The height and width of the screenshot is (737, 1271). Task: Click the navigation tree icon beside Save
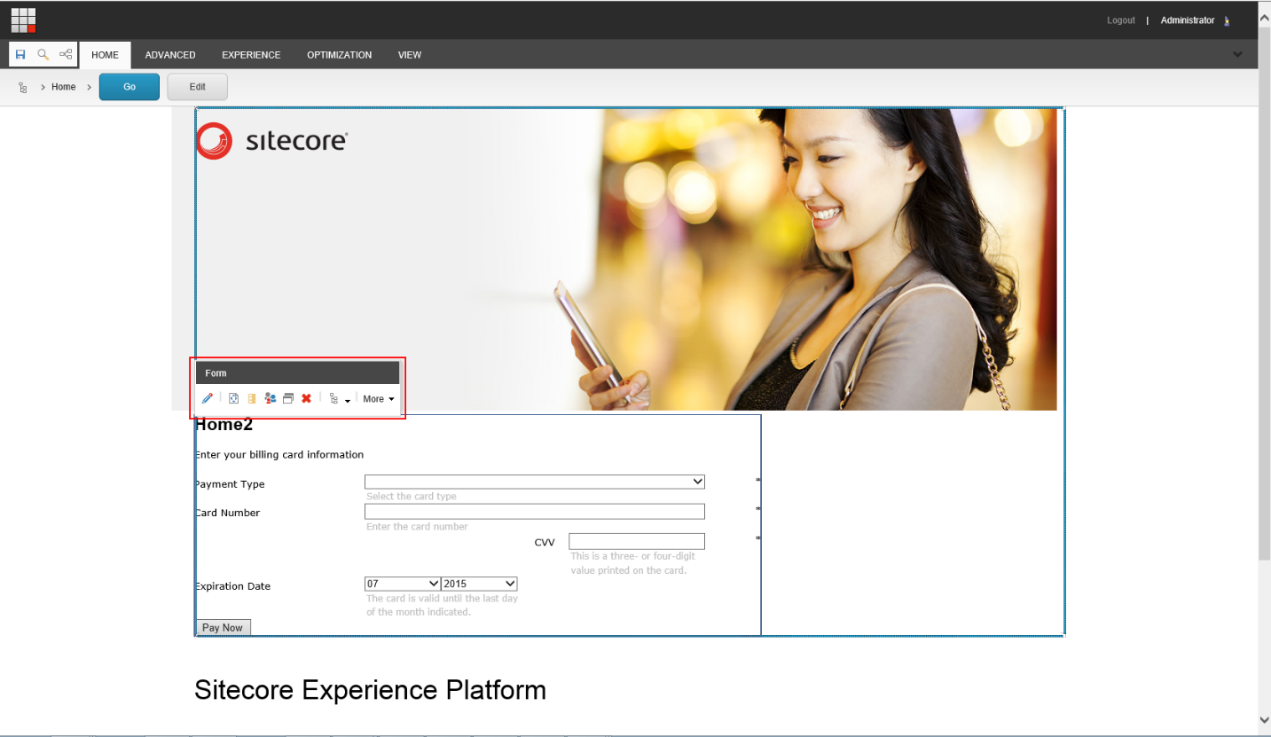pyautogui.click(x=65, y=55)
